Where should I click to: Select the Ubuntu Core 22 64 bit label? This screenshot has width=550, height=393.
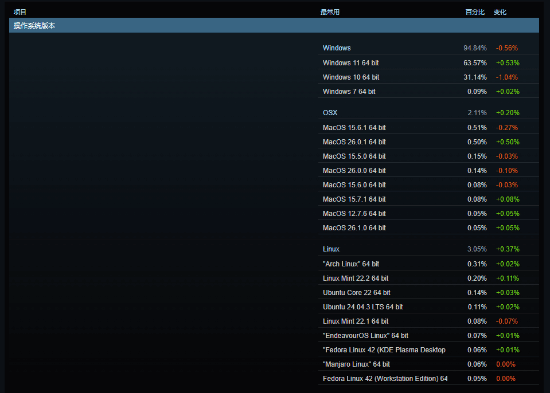tap(357, 293)
